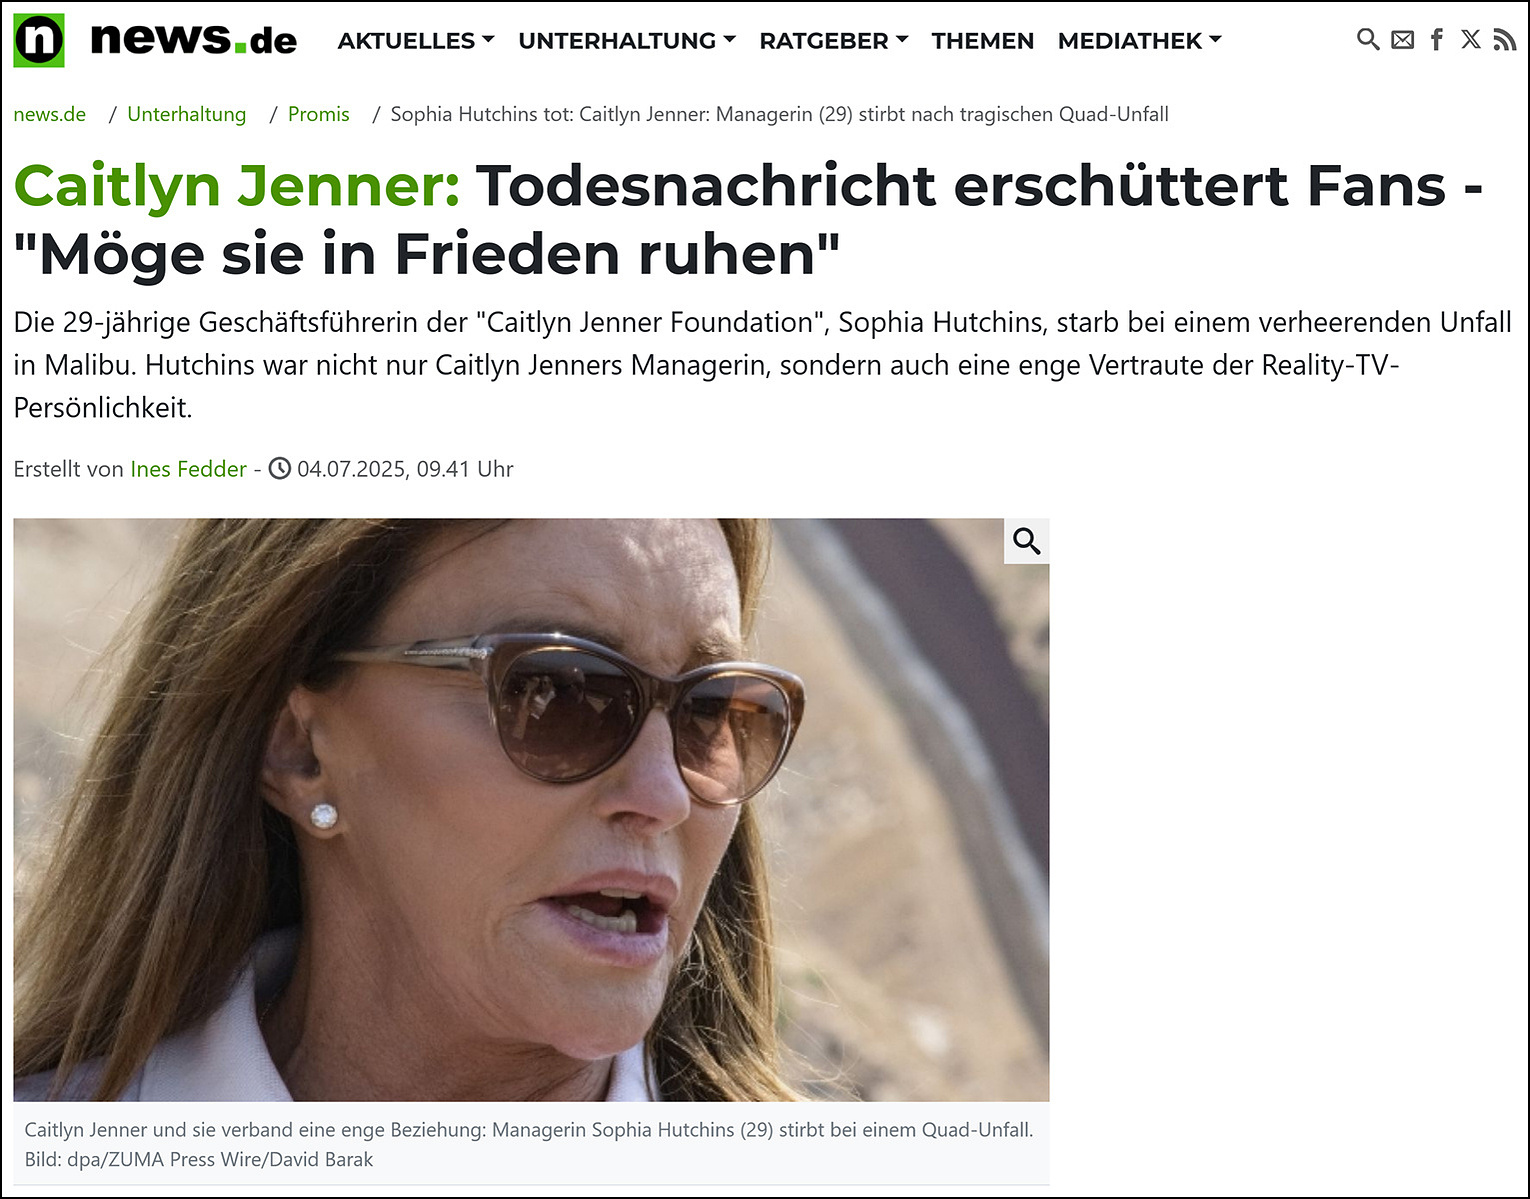The height and width of the screenshot is (1199, 1530).
Task: Click the RSS feed icon
Action: (x=1504, y=39)
